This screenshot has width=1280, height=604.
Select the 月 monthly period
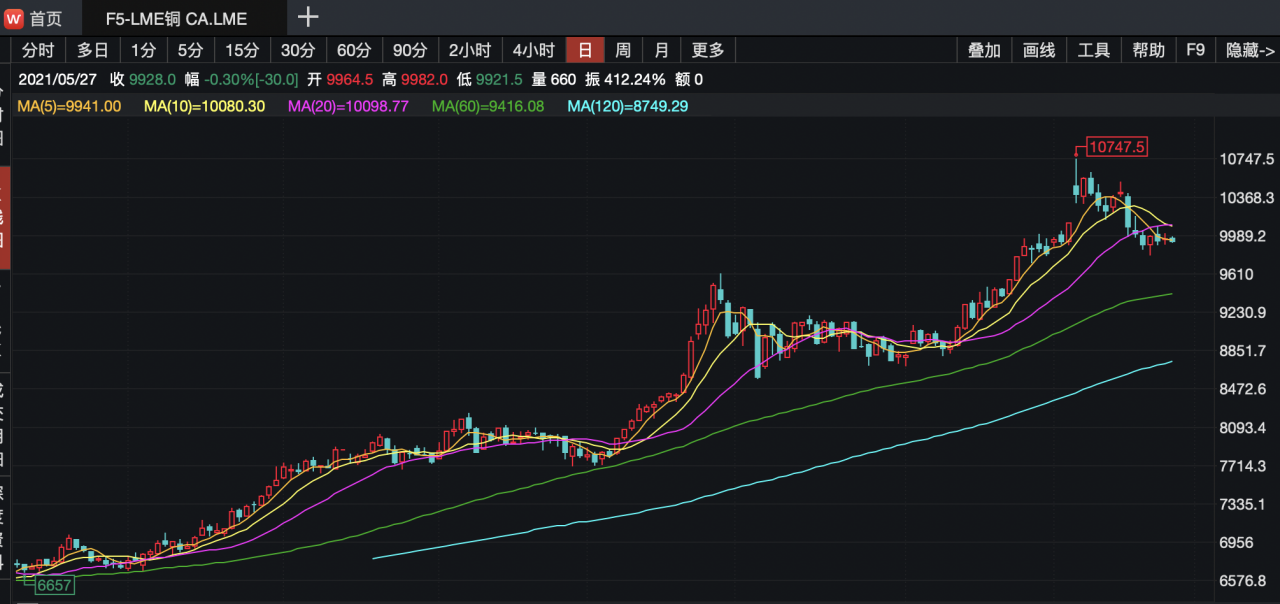(x=661, y=50)
